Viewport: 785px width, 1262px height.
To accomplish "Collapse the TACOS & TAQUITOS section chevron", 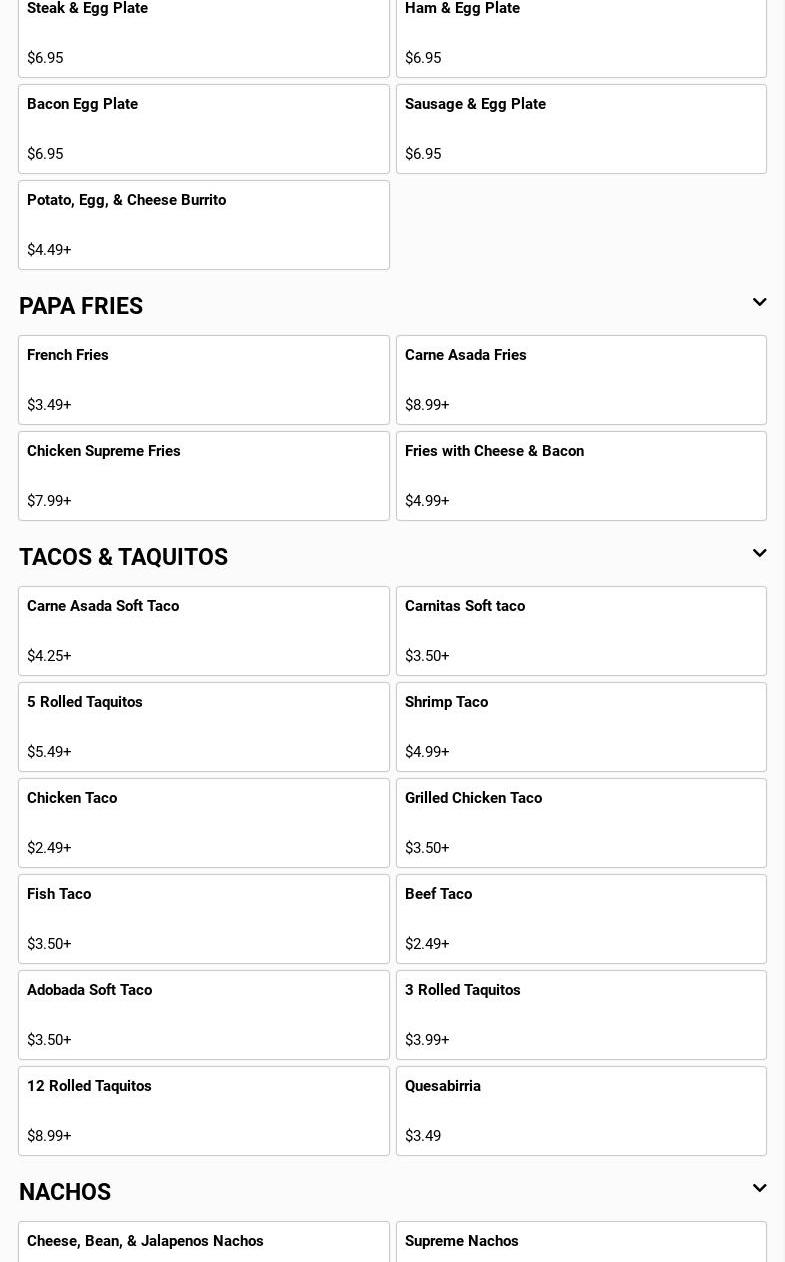I will coord(759,553).
